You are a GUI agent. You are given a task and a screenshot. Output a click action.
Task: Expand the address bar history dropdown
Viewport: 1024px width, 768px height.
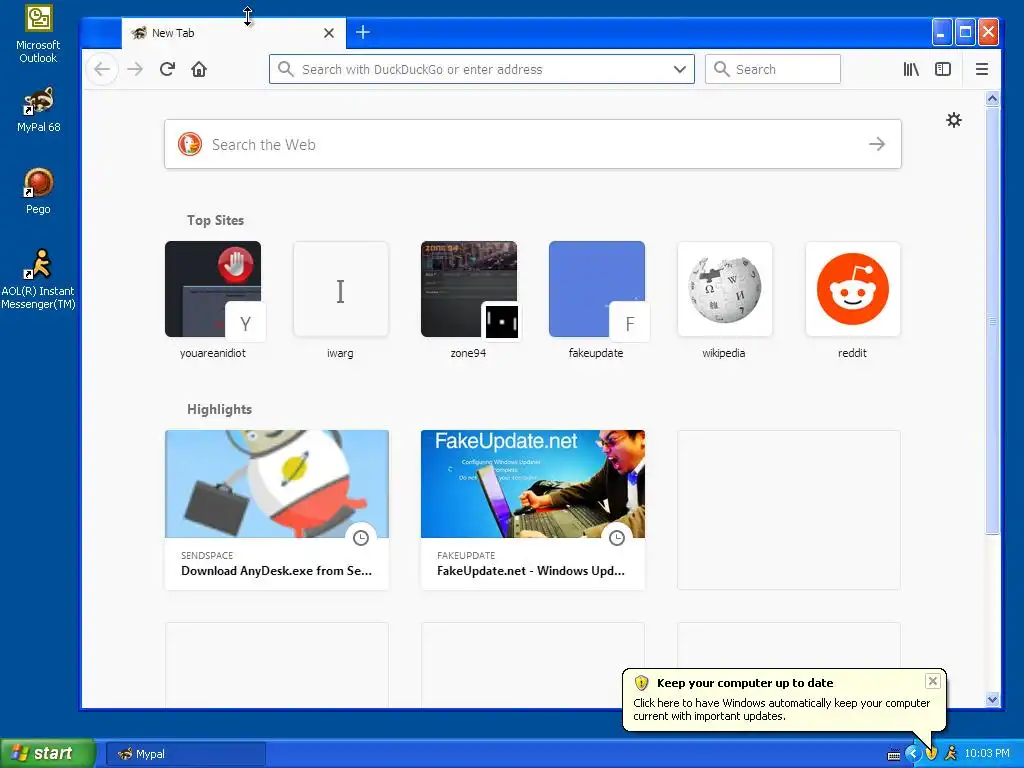click(x=679, y=69)
